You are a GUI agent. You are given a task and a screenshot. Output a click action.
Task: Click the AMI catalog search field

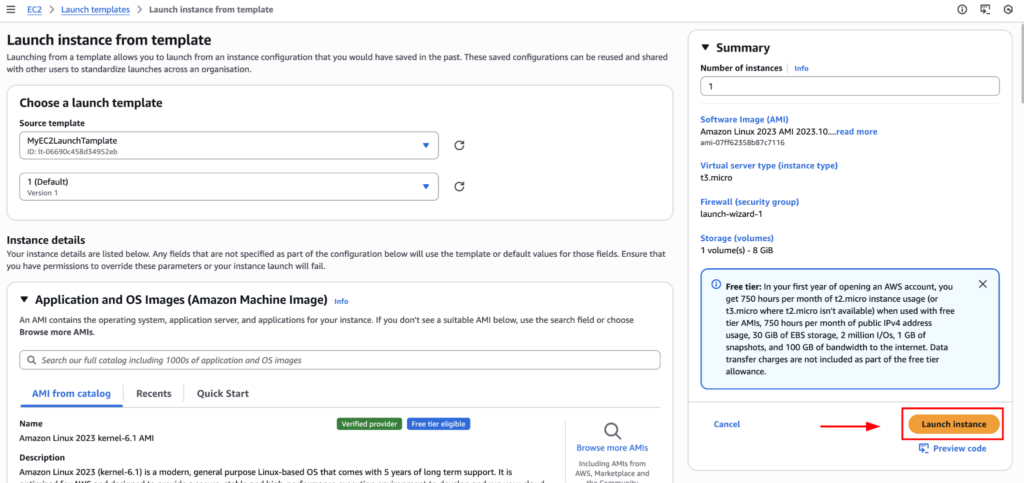coord(340,359)
